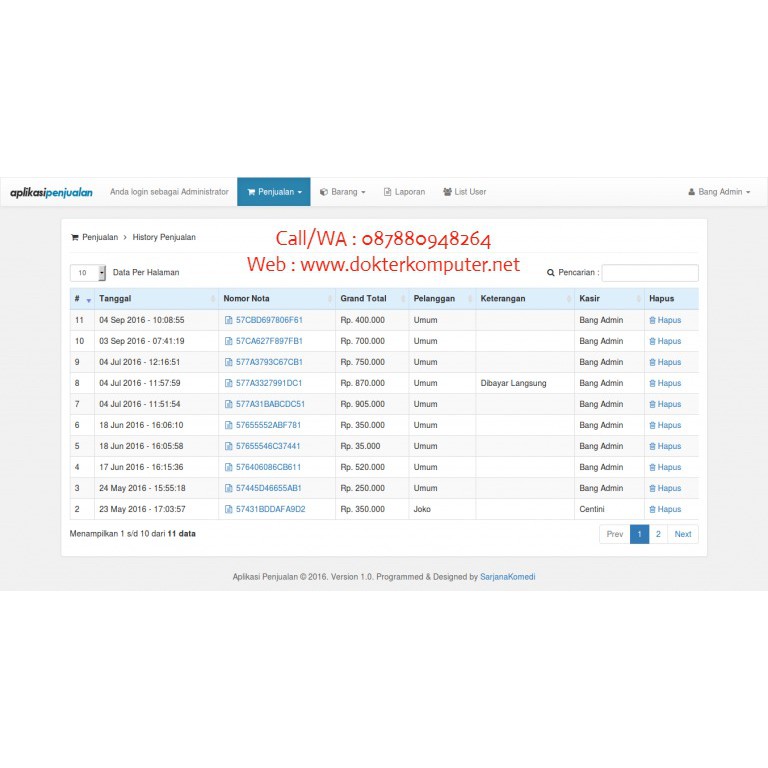Hapus the Joko customer row

[665, 510]
